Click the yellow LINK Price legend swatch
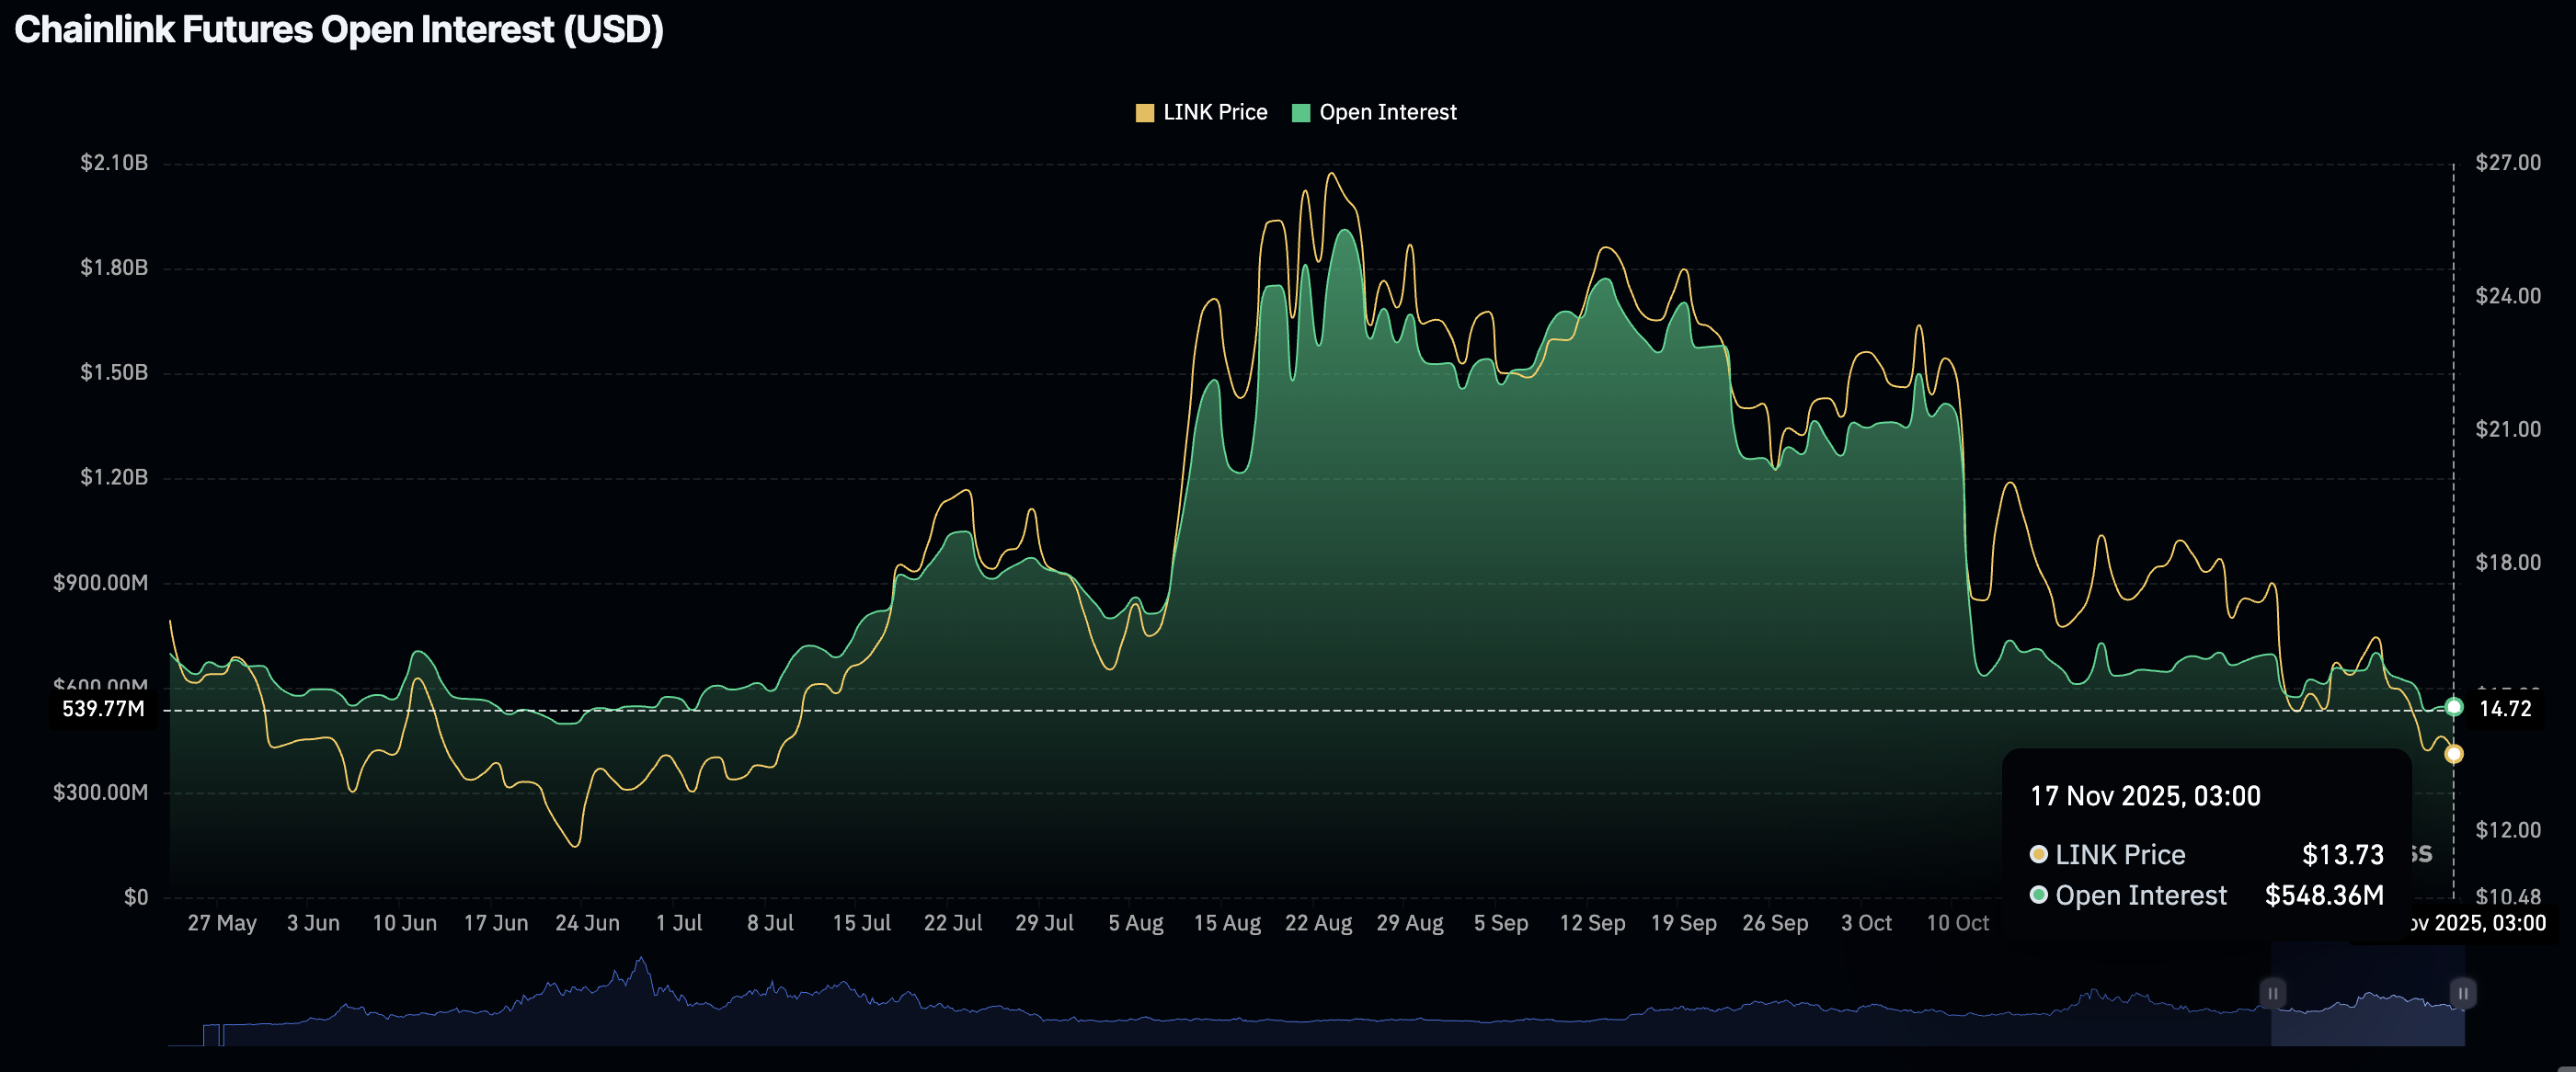This screenshot has width=2576, height=1072. click(x=1145, y=113)
